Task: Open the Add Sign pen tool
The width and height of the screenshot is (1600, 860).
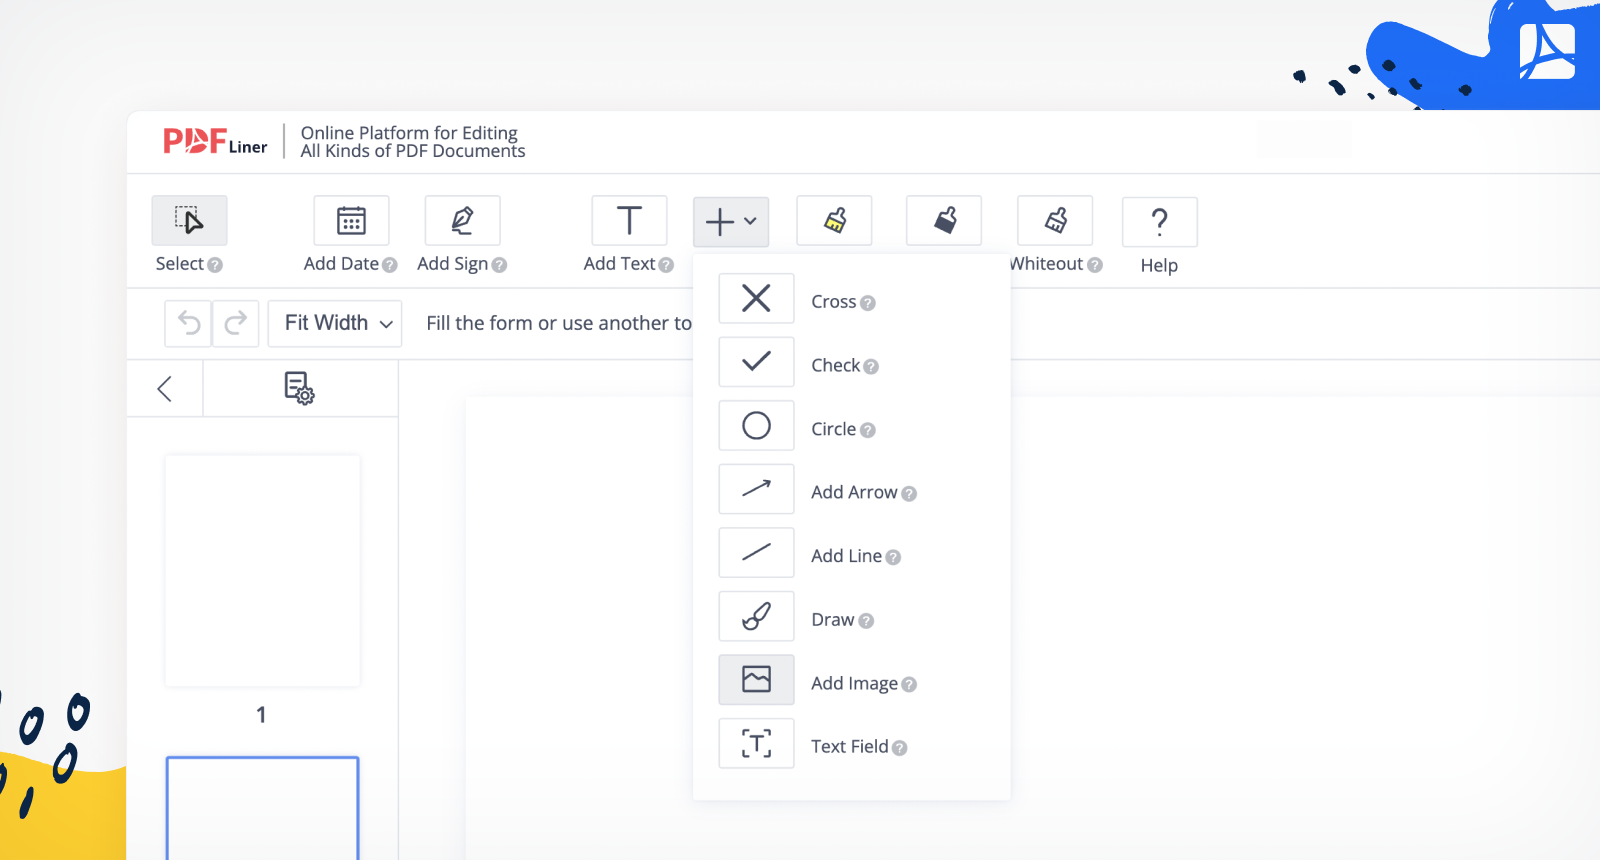Action: [x=462, y=220]
